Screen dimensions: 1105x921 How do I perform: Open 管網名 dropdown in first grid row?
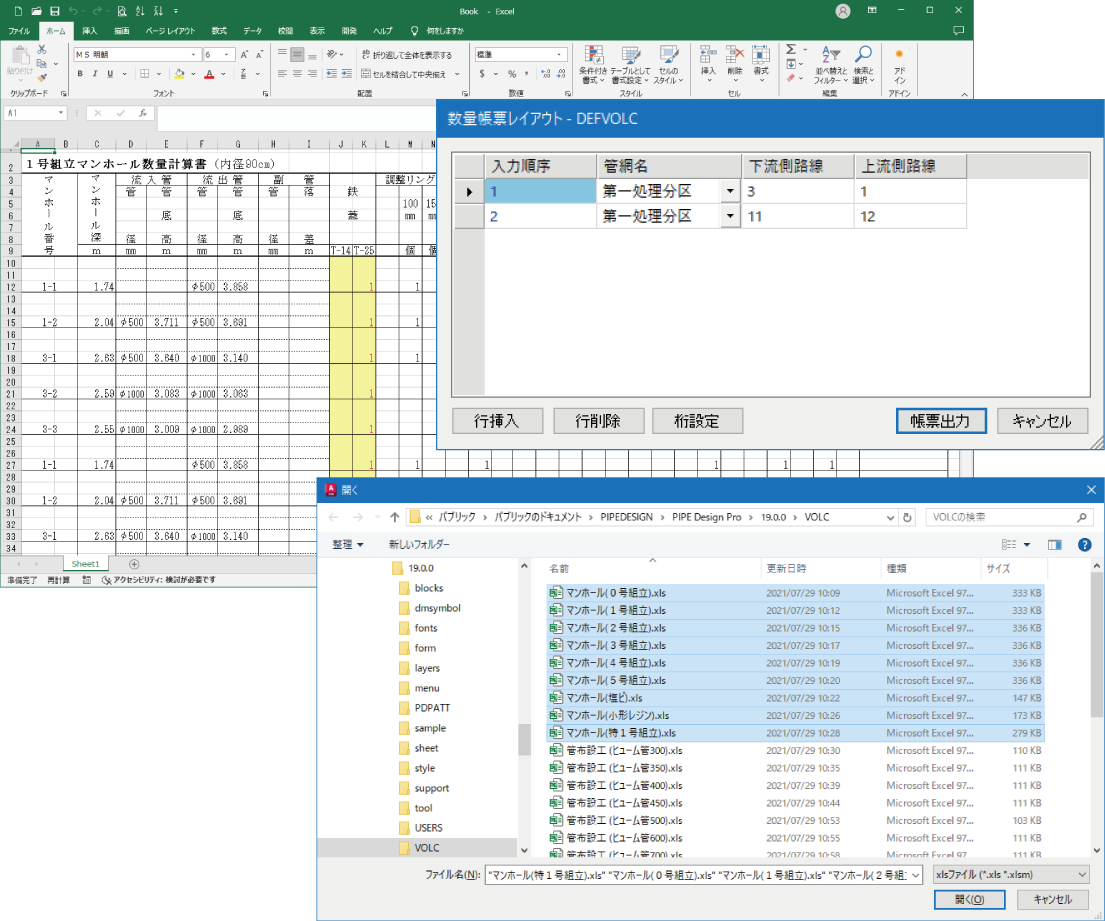(731, 191)
